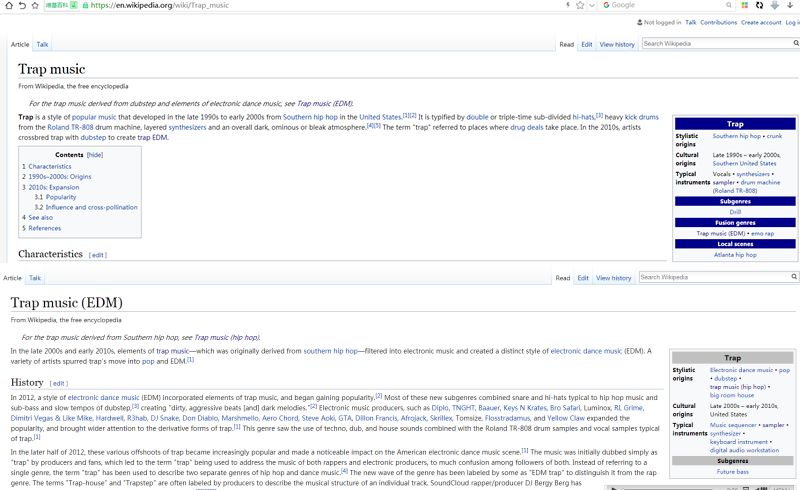Image resolution: width=800 pixels, height=490 pixels.
Task: Click the large gray download arrow icon
Action: [775, 5]
